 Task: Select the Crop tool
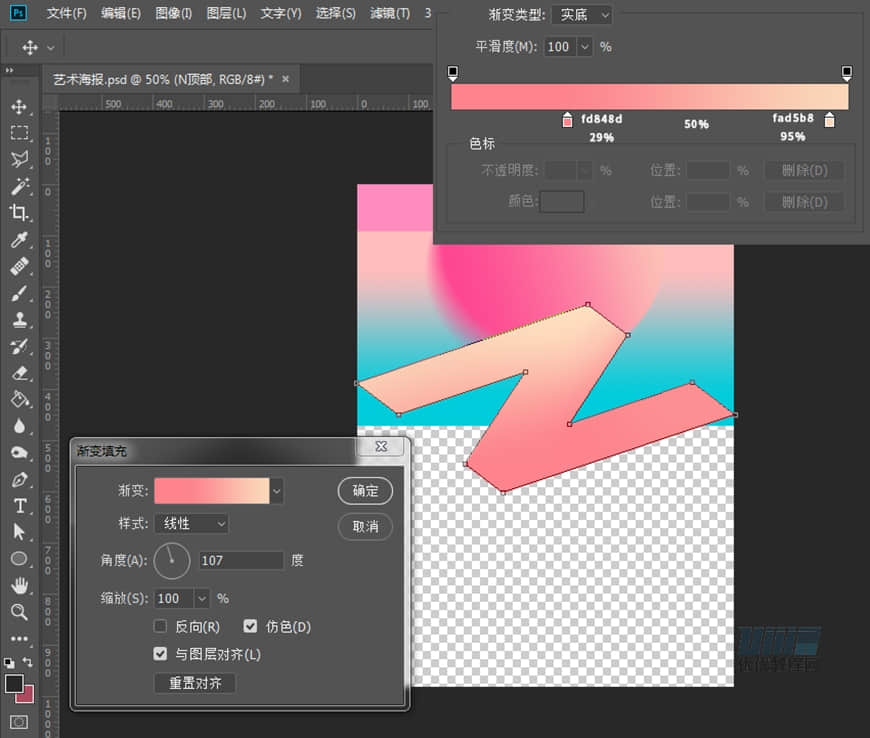click(x=19, y=213)
